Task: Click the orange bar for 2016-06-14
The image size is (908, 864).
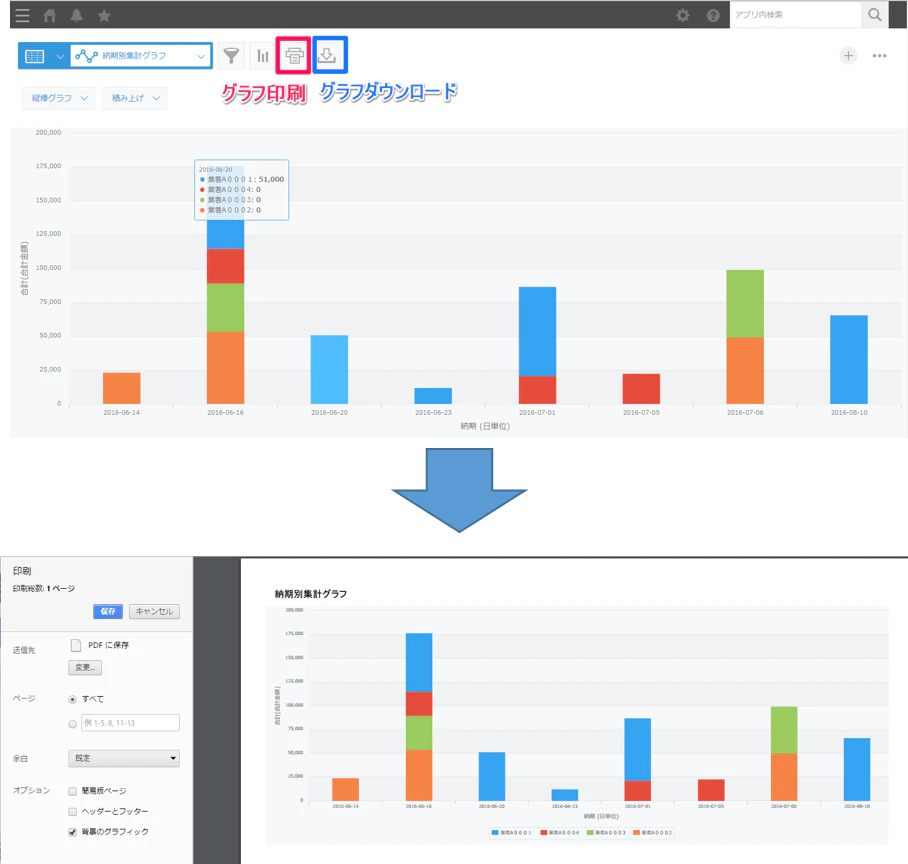Action: (122, 388)
